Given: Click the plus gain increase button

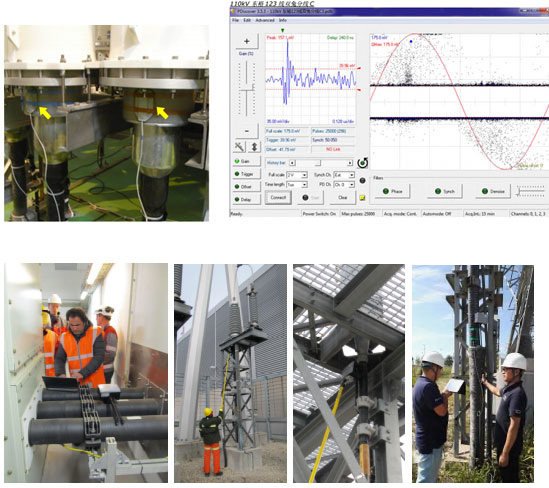Looking at the screenshot, I should coord(246,41).
